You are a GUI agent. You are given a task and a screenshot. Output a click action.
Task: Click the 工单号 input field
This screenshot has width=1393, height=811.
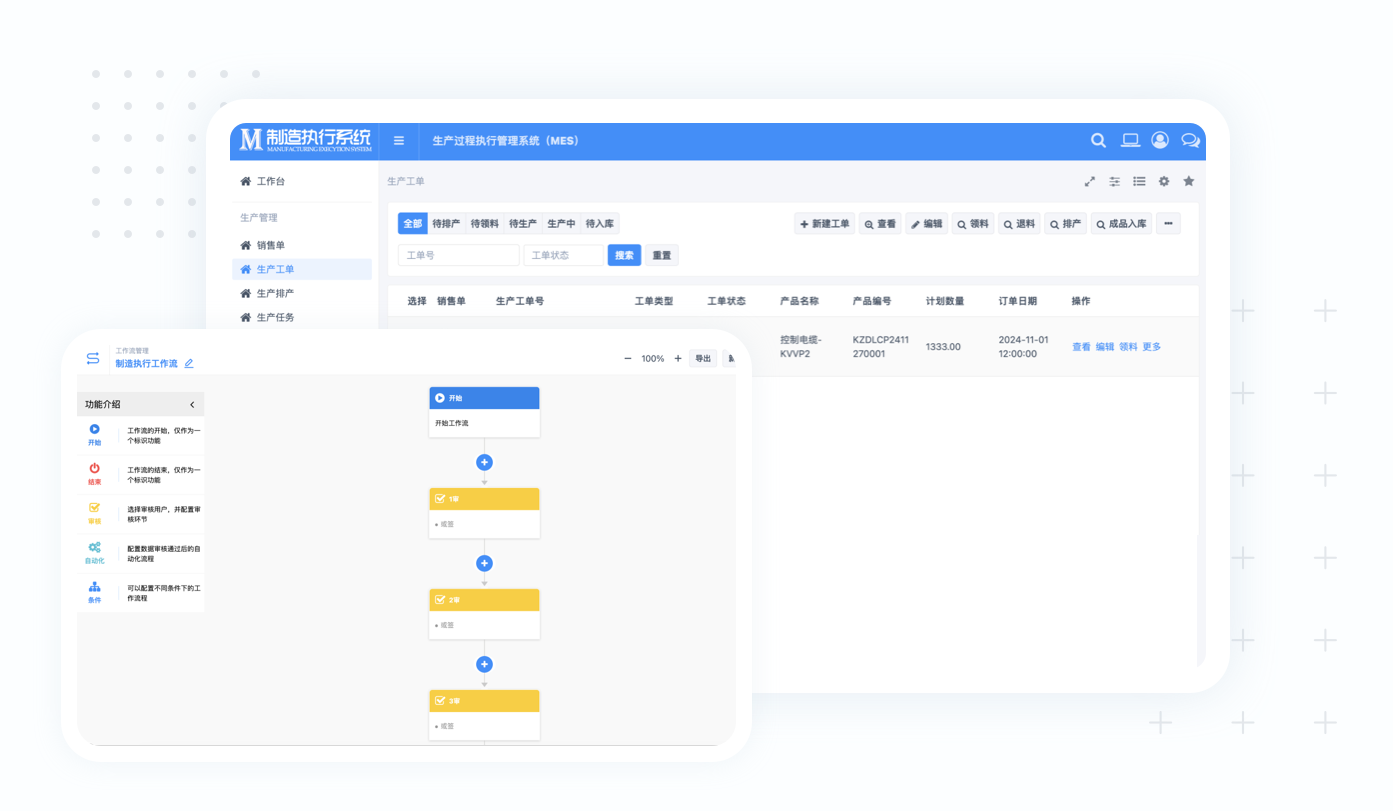pos(458,256)
